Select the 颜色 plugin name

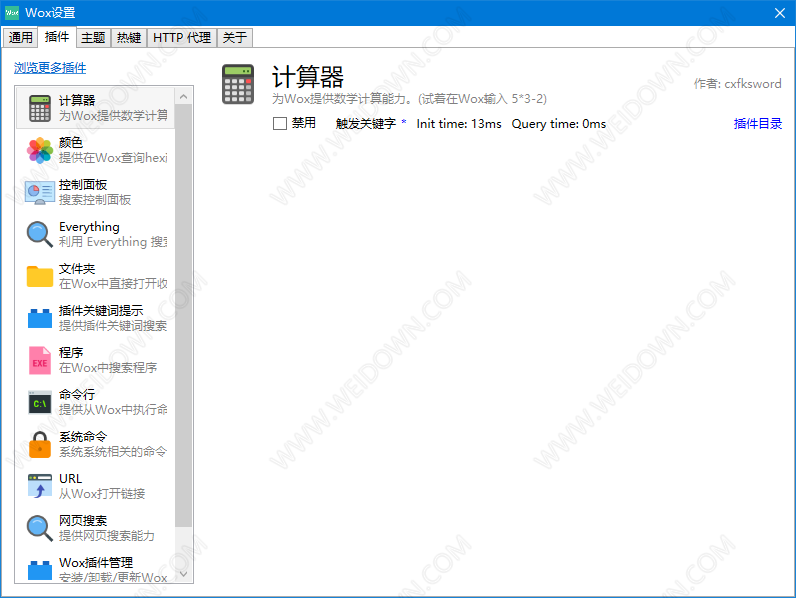[71, 143]
